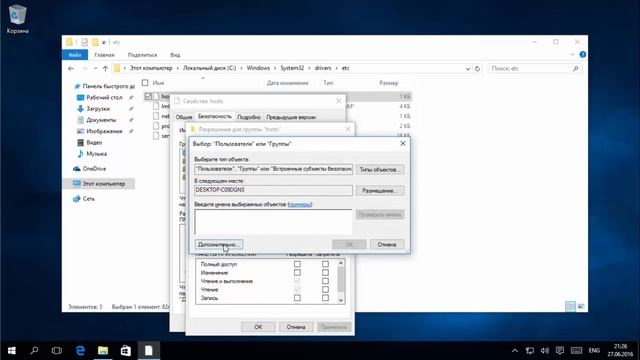This screenshot has width=640, height=360.
Task: Open taskbar search magnifier
Action: click(x=34, y=351)
